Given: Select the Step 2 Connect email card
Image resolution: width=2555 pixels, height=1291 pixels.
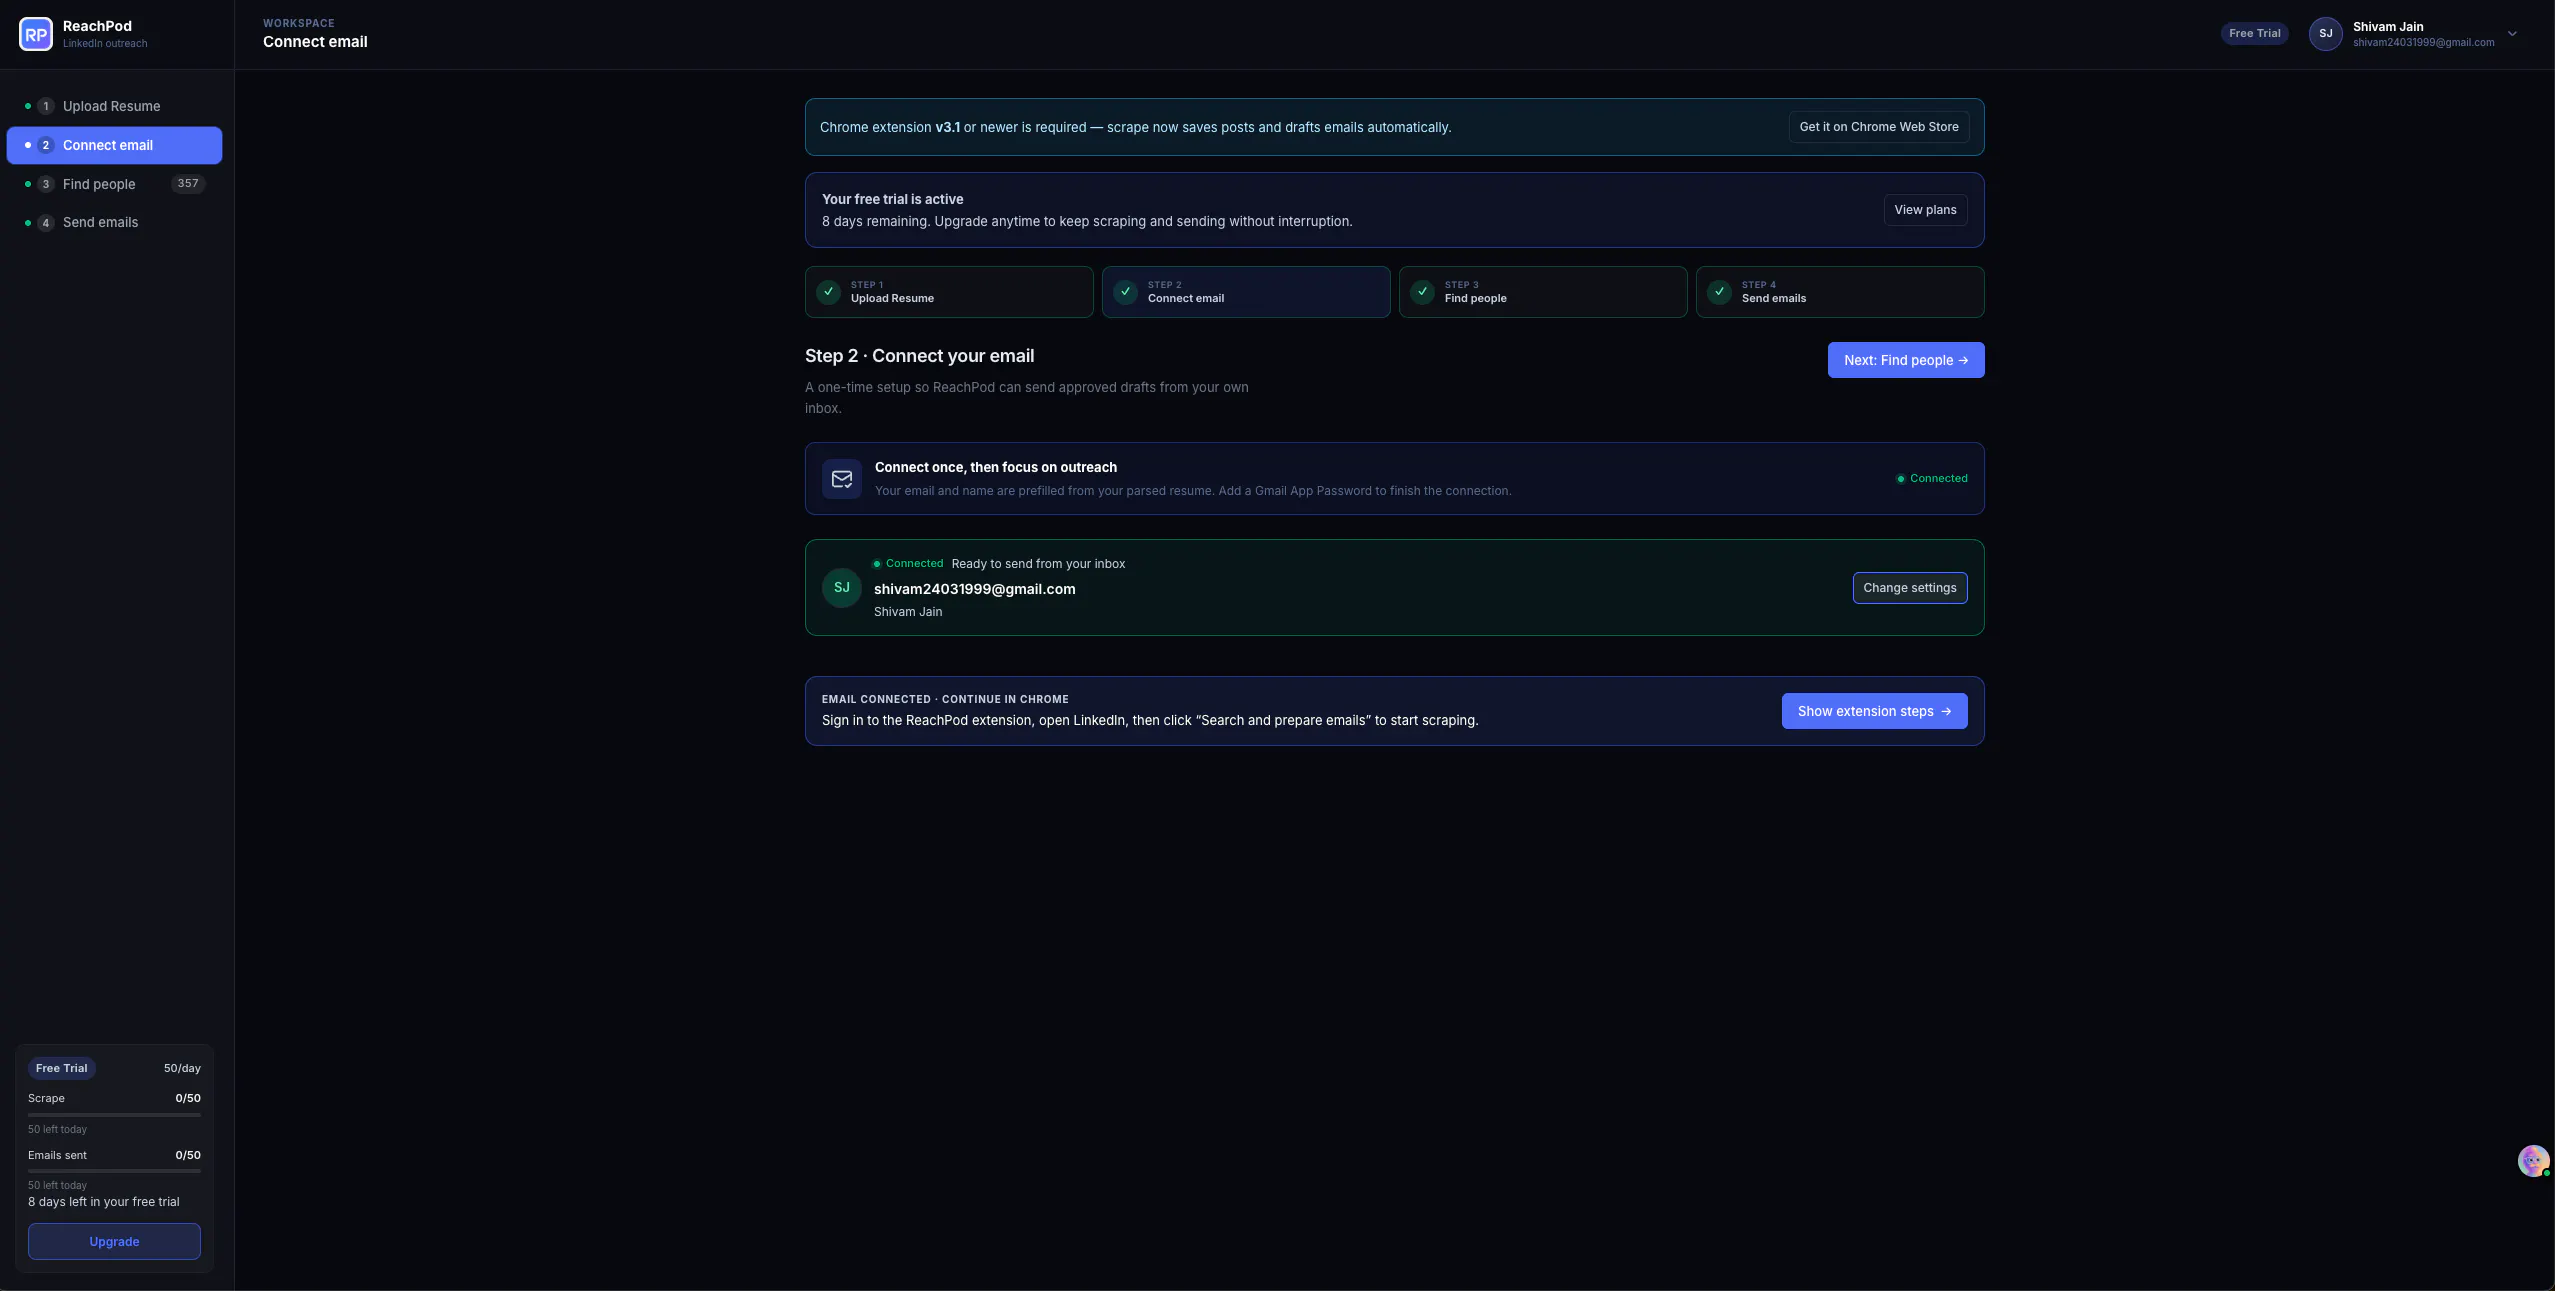Looking at the screenshot, I should tap(1246, 292).
